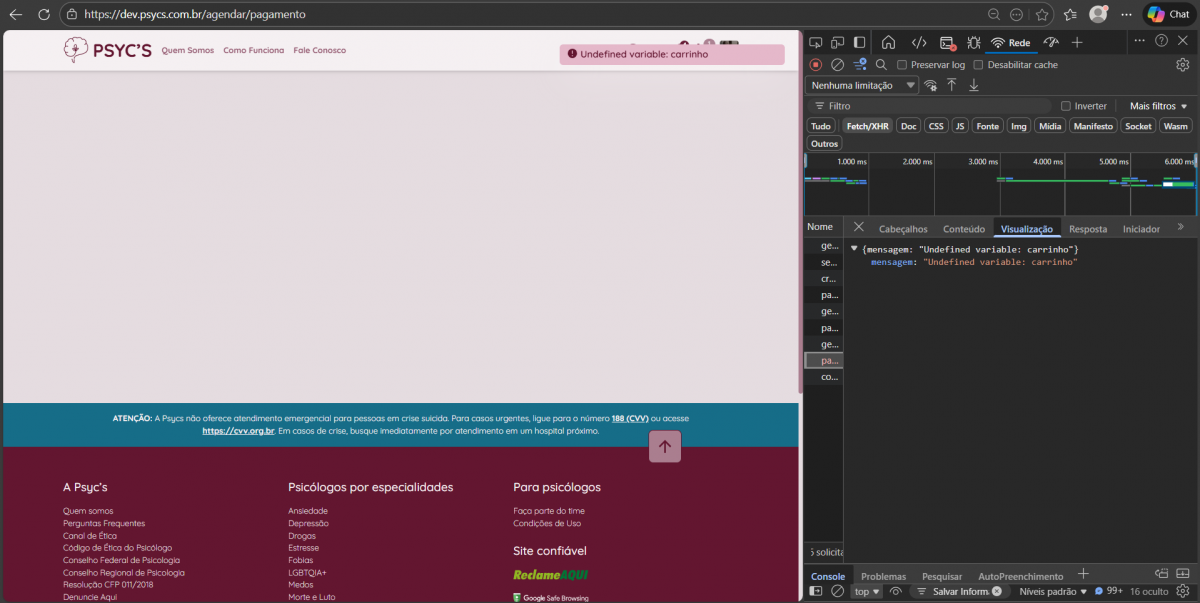
Task: Click the cvv.org.br link
Action: pyautogui.click(x=238, y=431)
